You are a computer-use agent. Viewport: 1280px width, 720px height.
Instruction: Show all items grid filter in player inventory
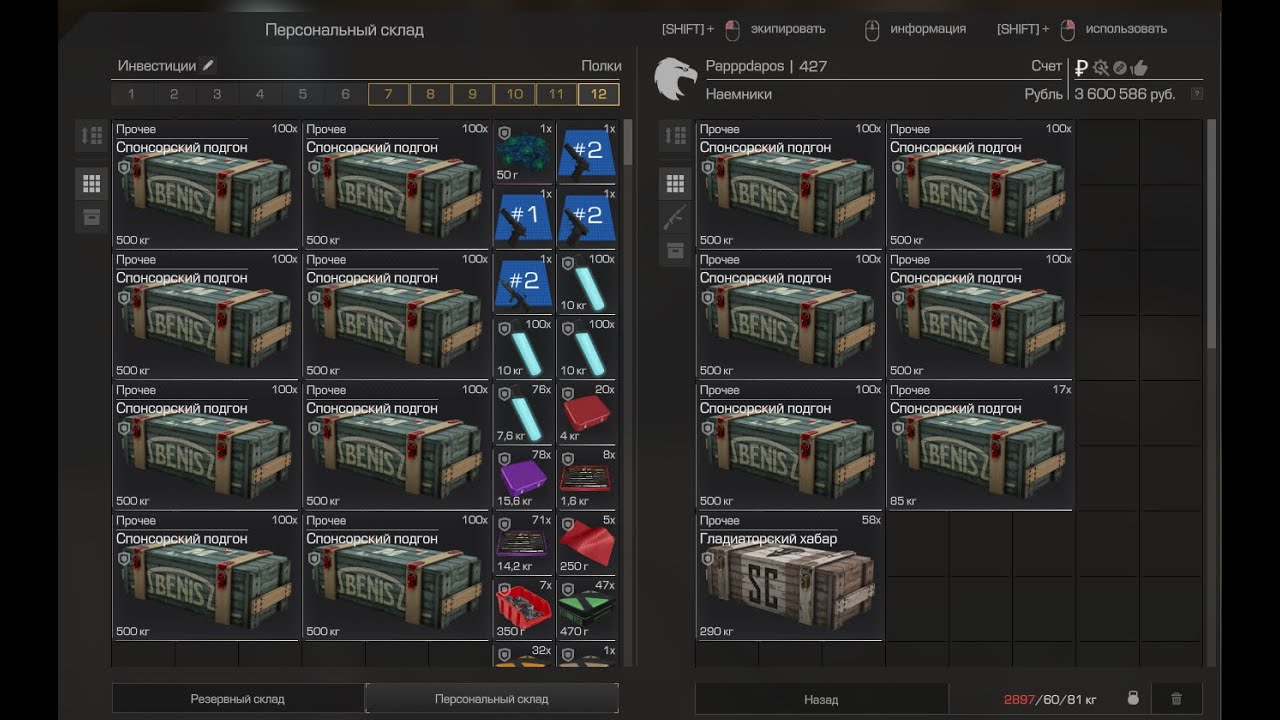pos(676,183)
